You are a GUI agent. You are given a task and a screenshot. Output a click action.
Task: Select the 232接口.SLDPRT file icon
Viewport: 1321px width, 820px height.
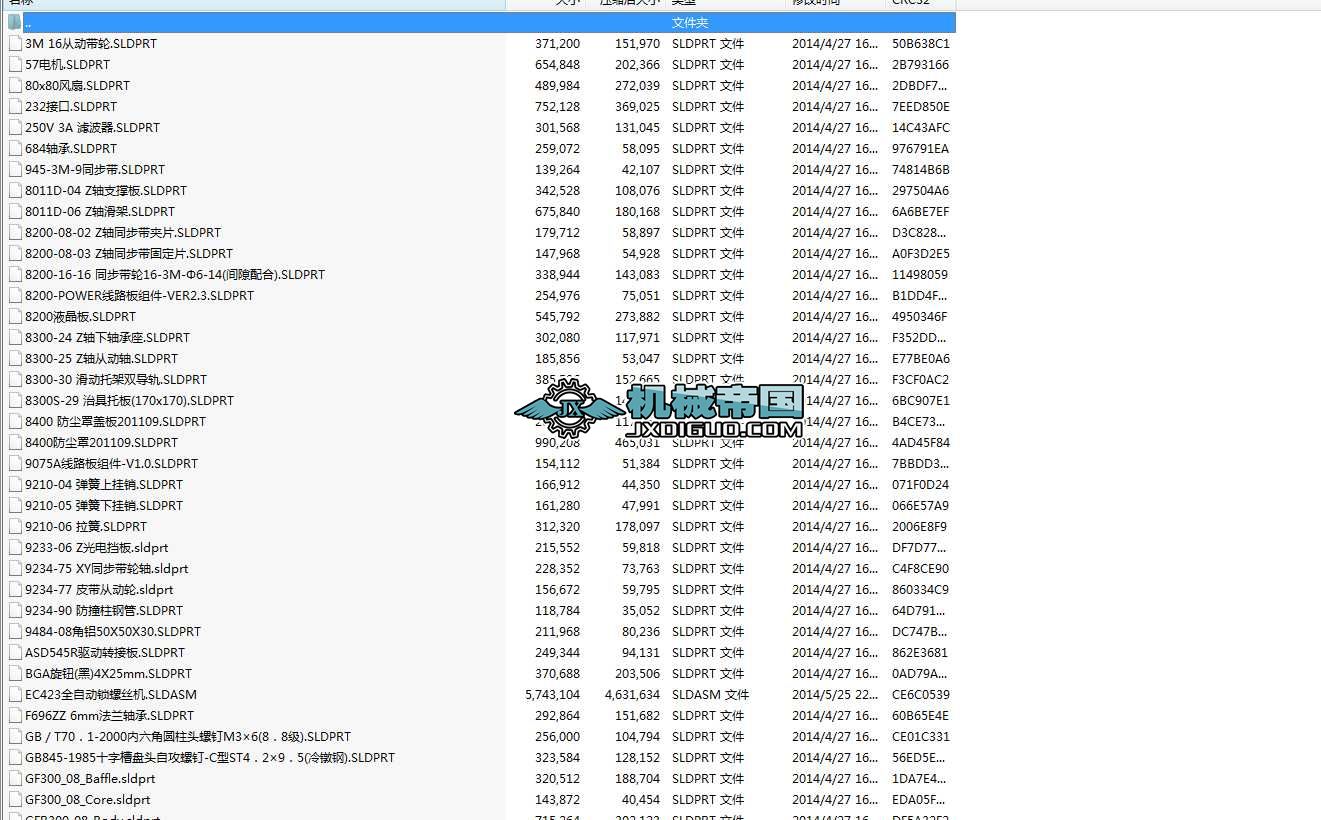tap(15, 106)
